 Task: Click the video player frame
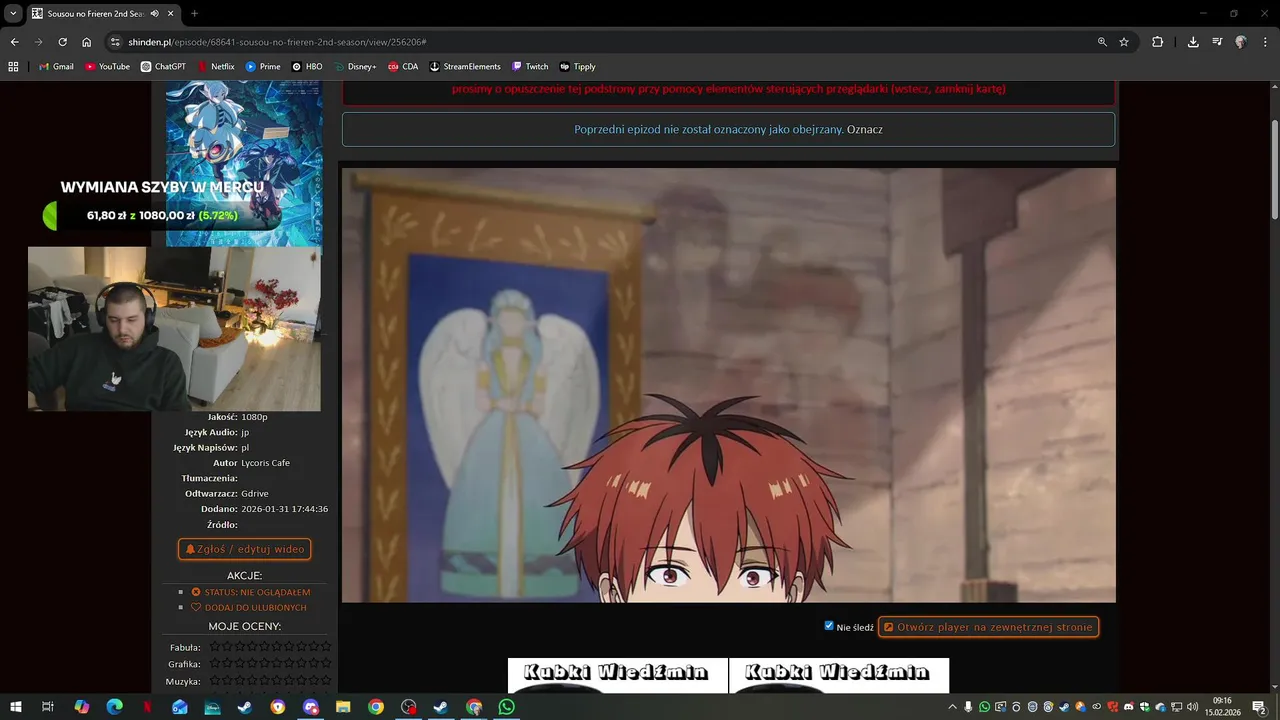728,385
